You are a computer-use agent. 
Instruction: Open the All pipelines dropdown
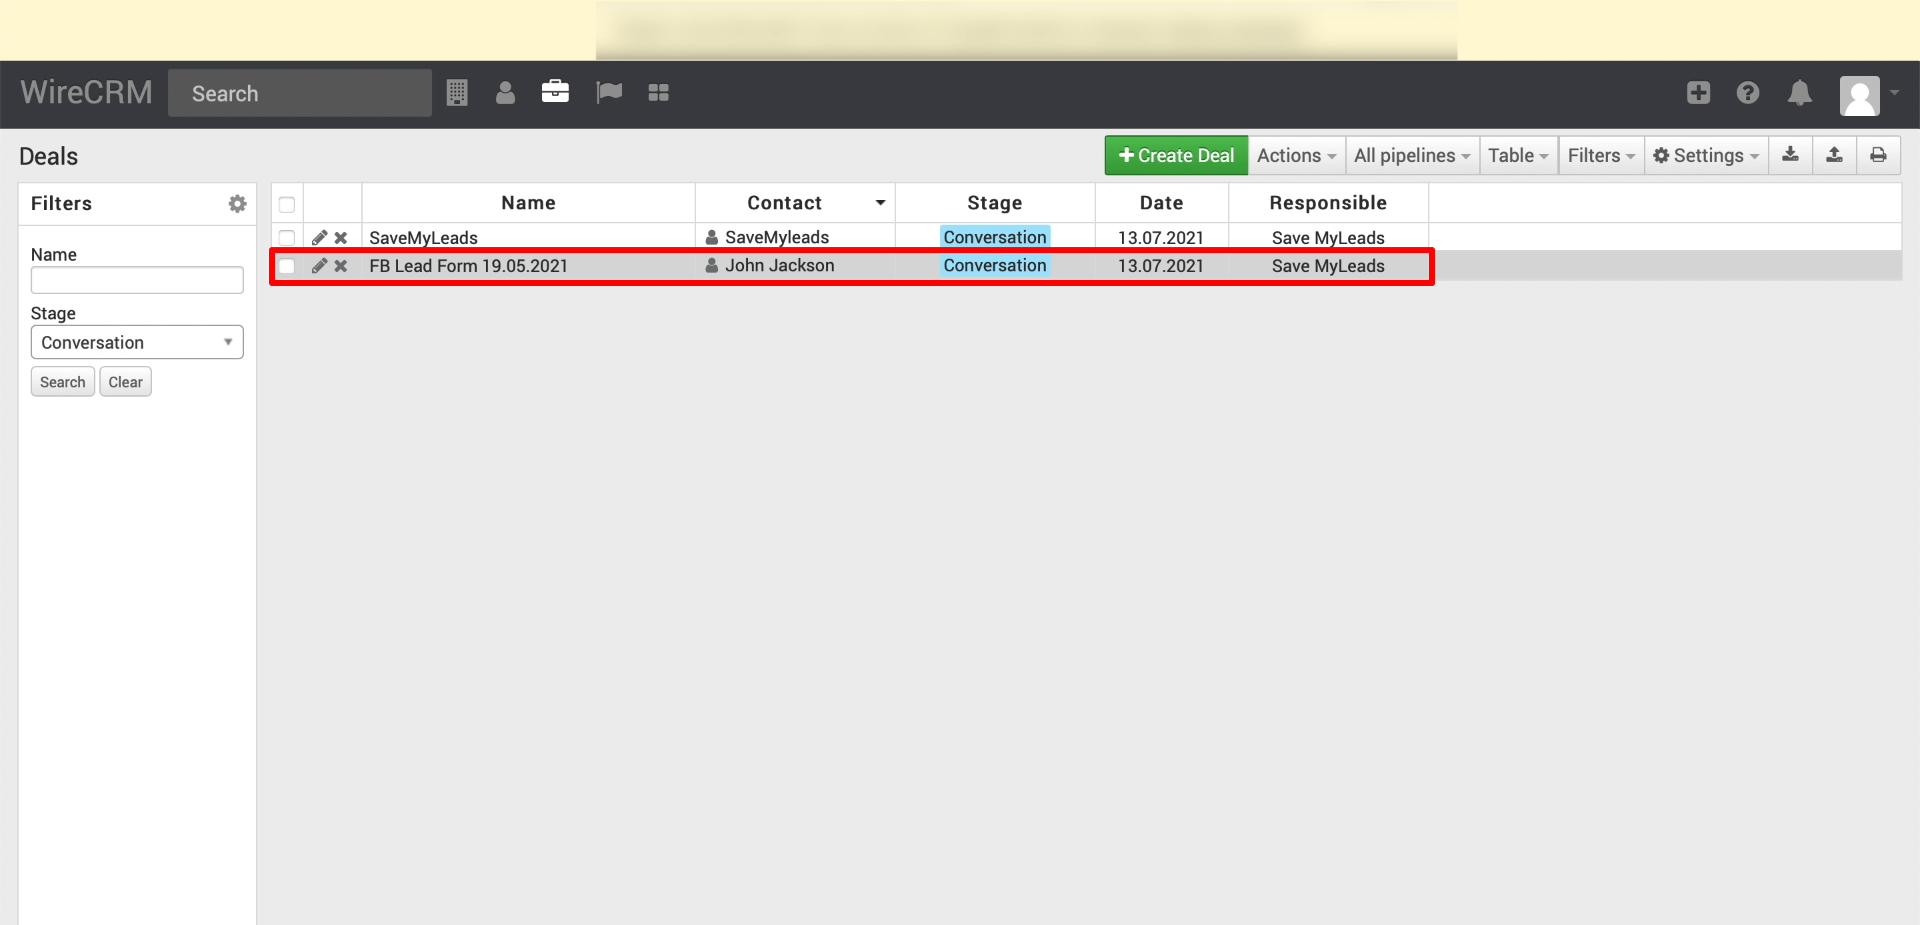pyautogui.click(x=1412, y=155)
